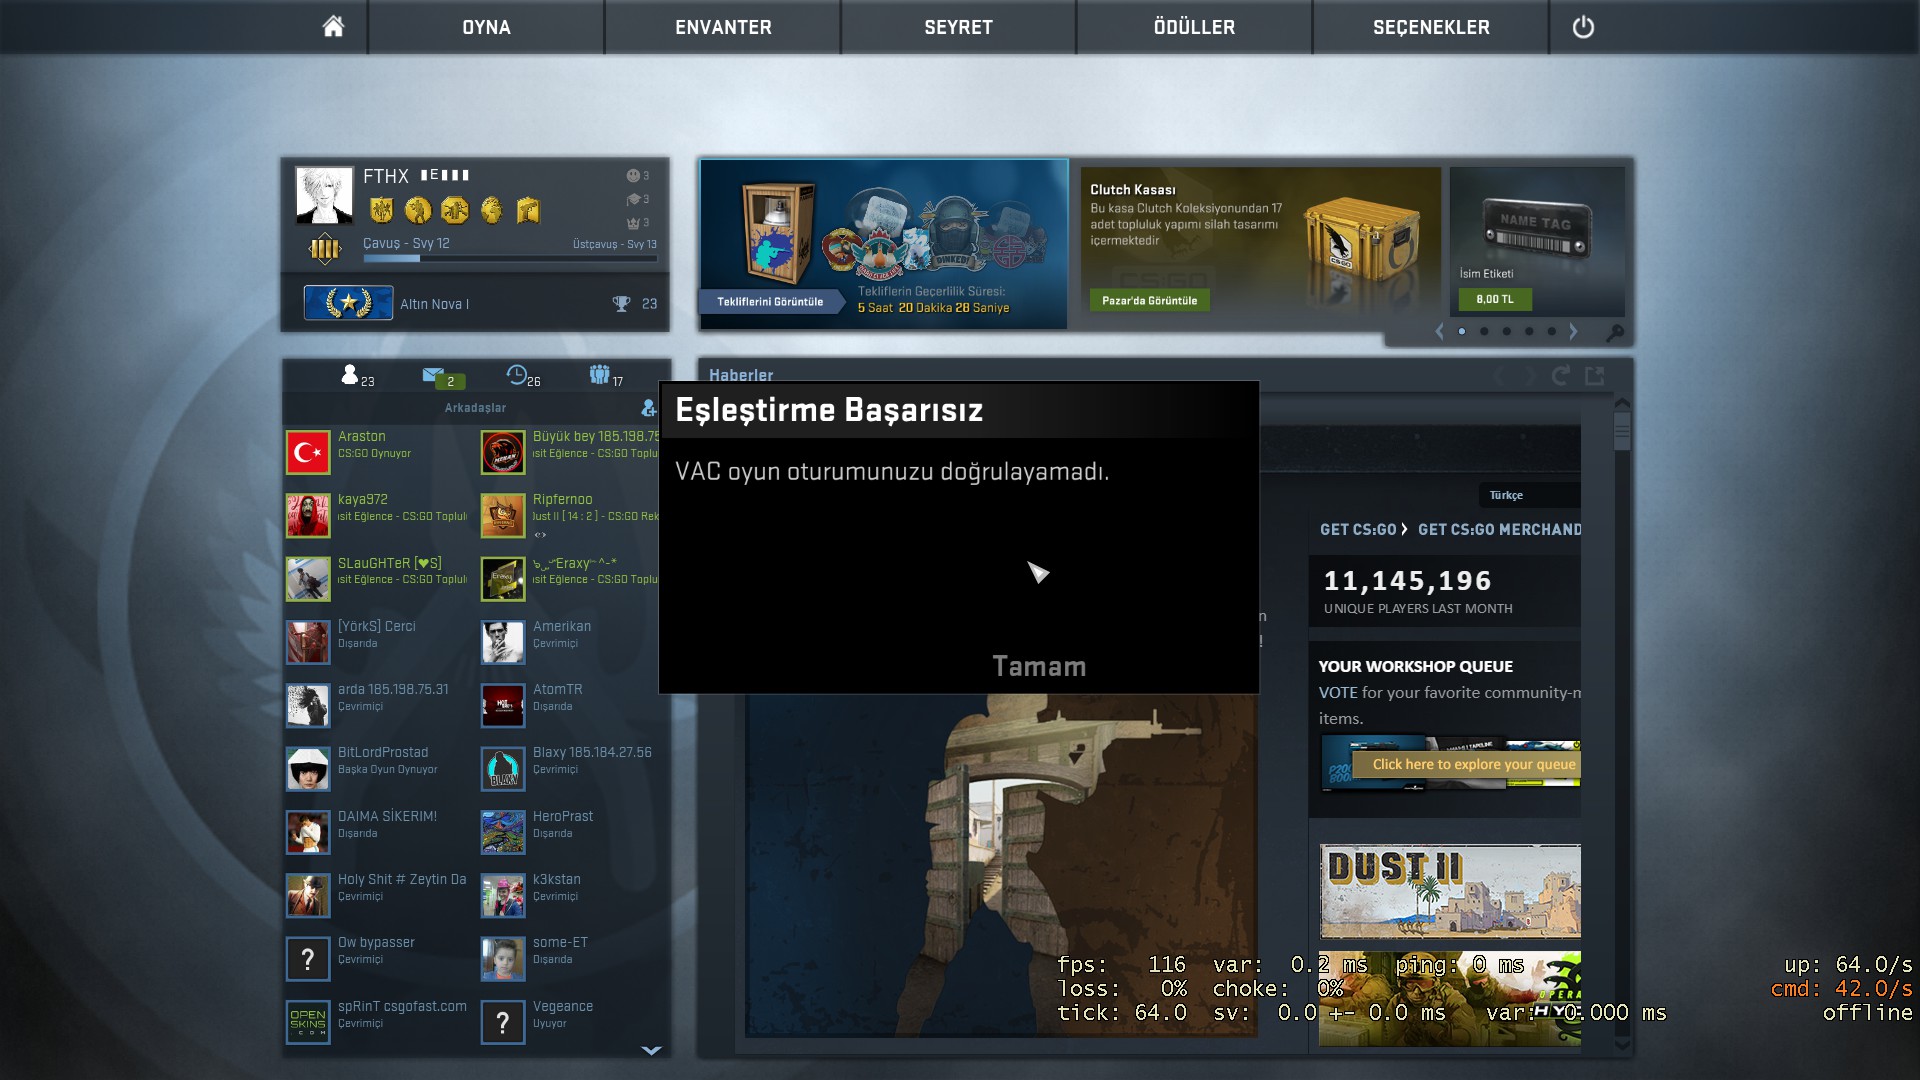Screen dimensions: 1920x1080
Task: Open the groups icon with 17
Action: (600, 375)
